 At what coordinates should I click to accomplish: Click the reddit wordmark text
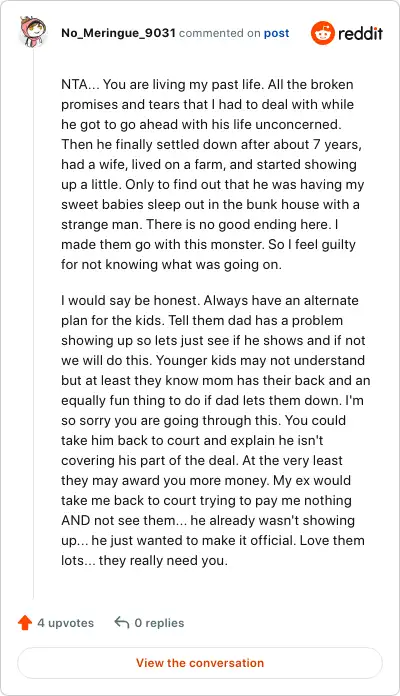pyautogui.click(x=360, y=33)
